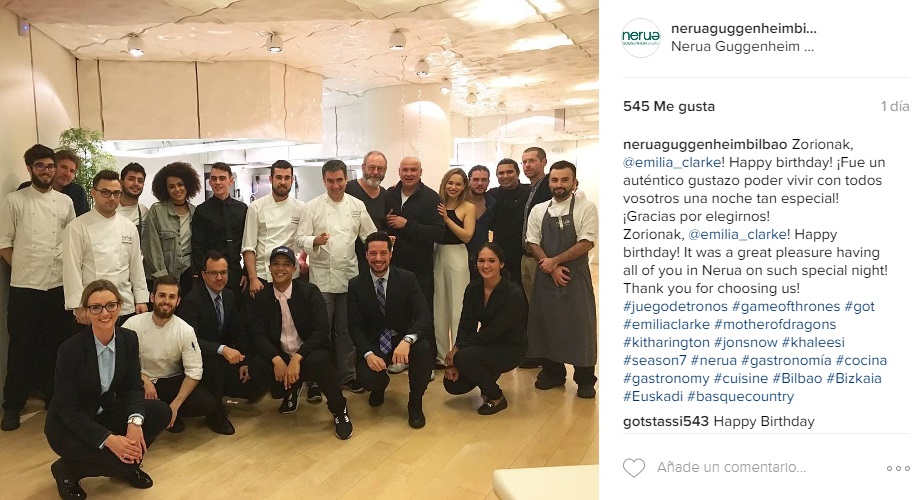Open the #basquecountry hashtag

(740, 396)
